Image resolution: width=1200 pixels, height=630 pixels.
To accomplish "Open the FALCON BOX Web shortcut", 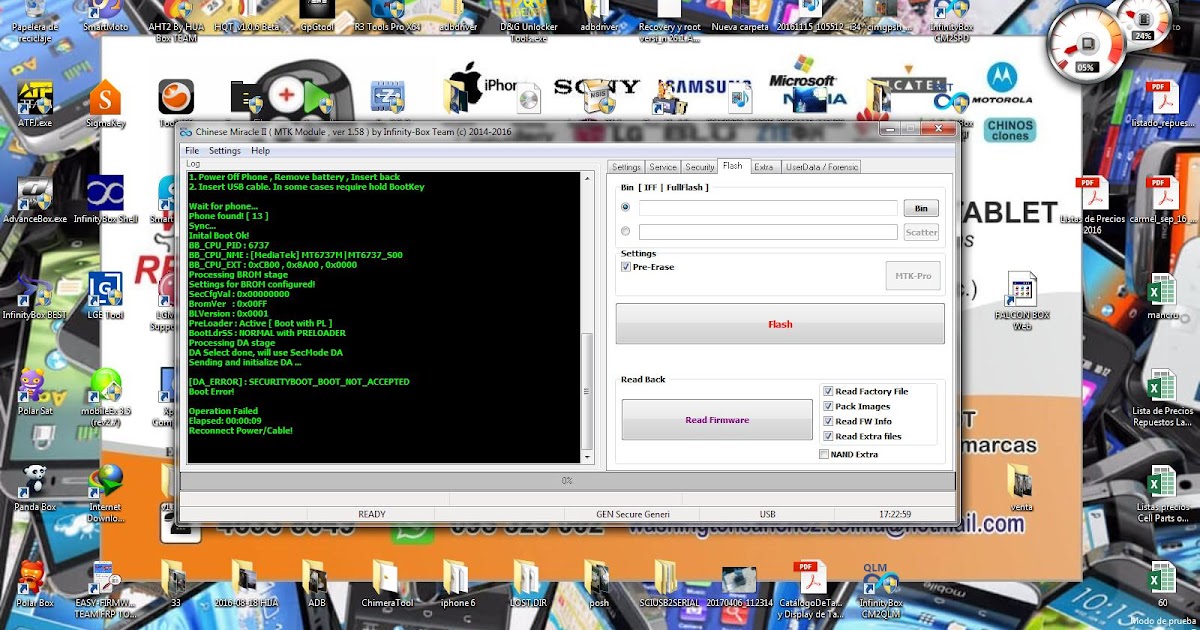I will point(1022,300).
